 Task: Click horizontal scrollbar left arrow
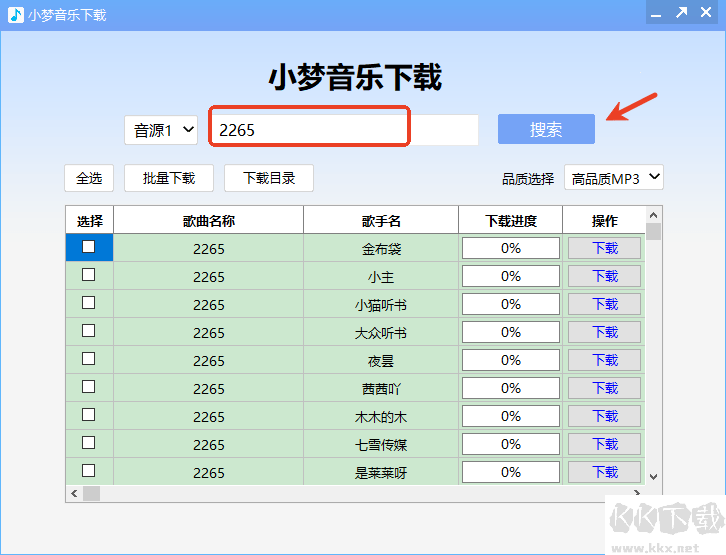tap(74, 494)
